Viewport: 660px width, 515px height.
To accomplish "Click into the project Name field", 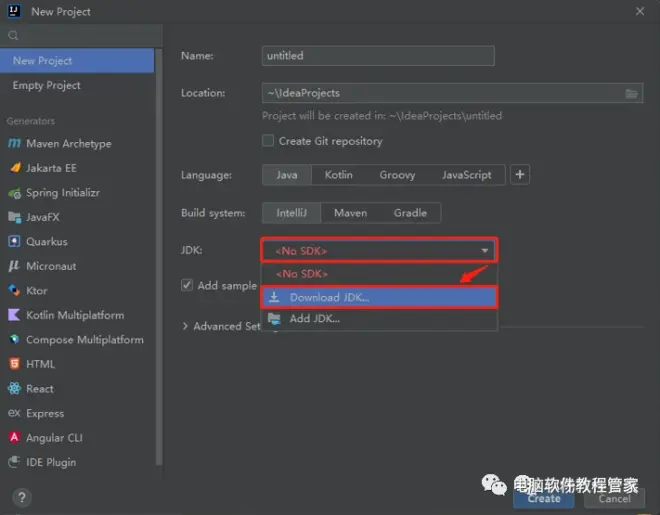I will coord(378,56).
